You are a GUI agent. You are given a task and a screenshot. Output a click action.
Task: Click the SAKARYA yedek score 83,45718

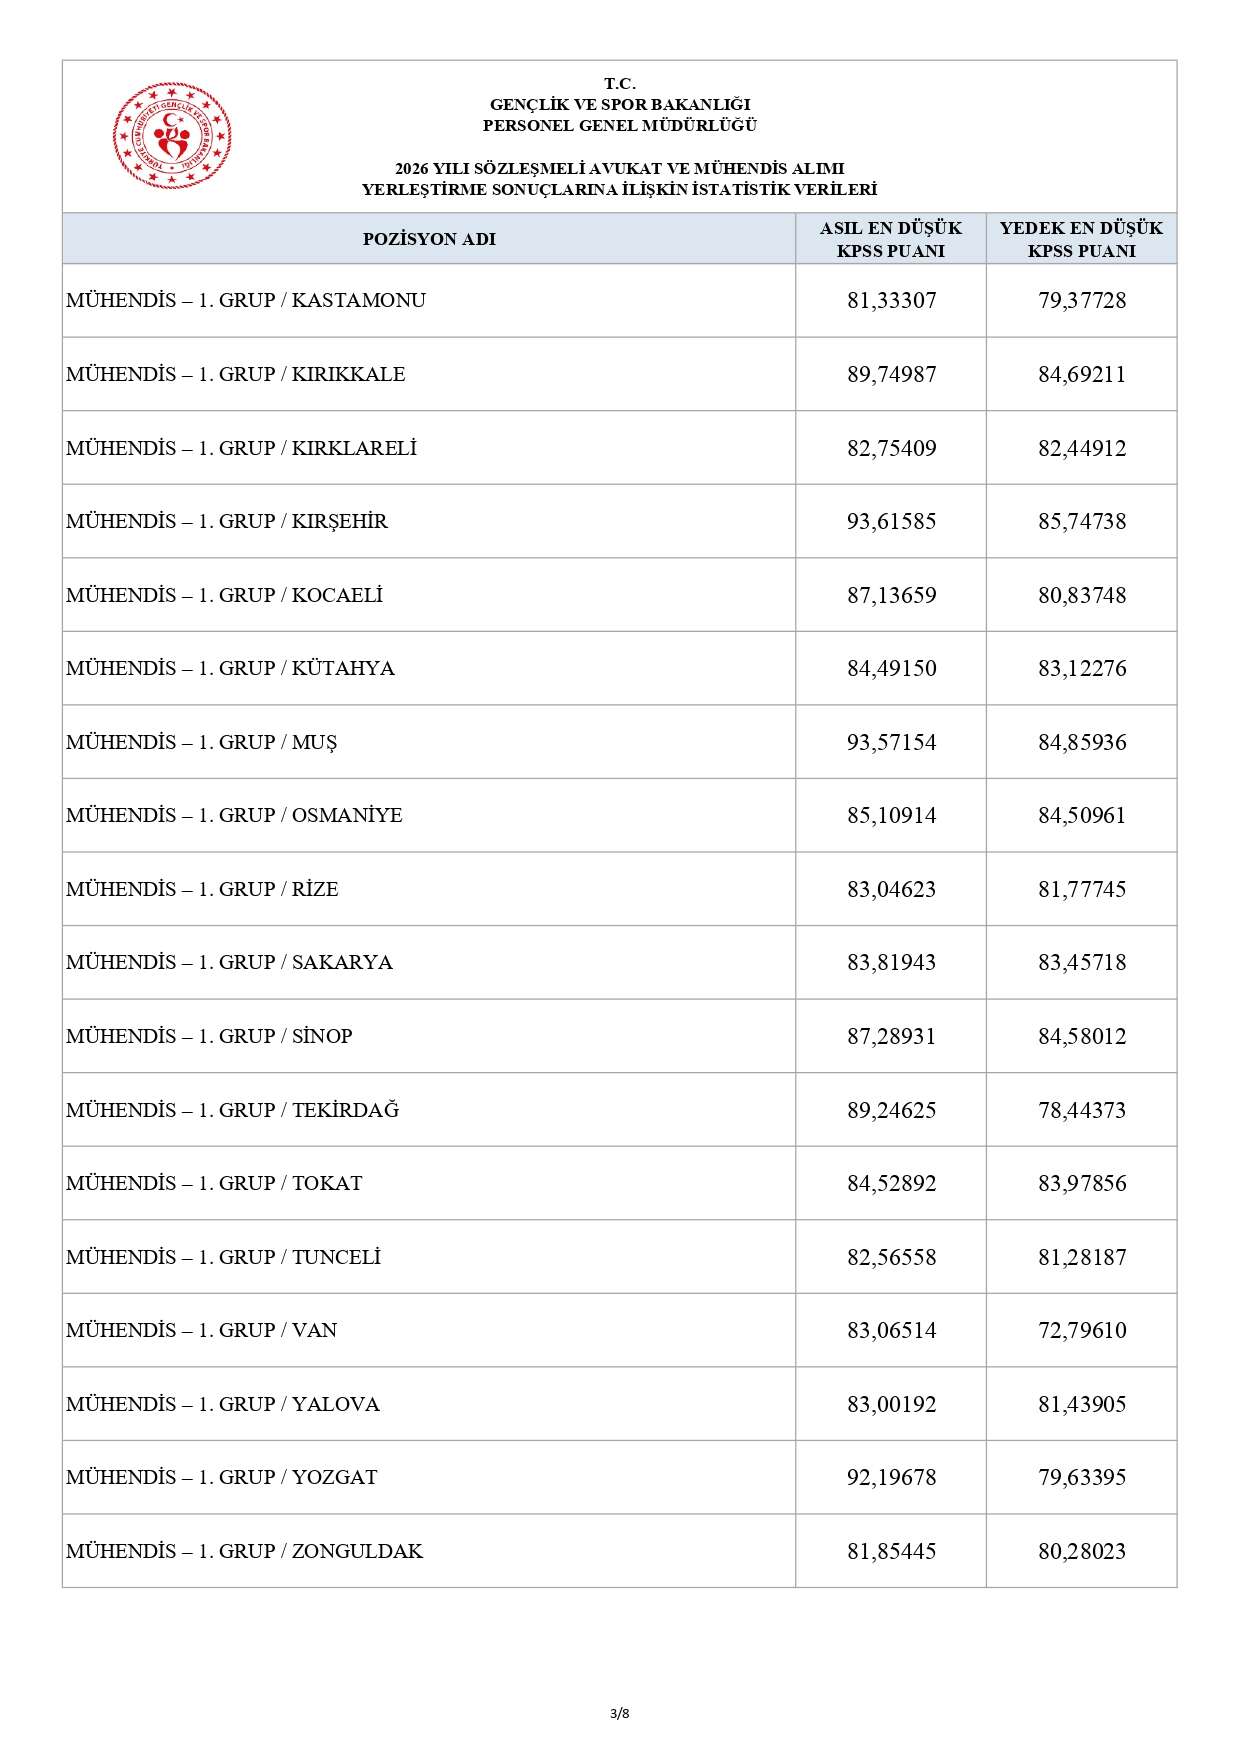[x=1082, y=962]
